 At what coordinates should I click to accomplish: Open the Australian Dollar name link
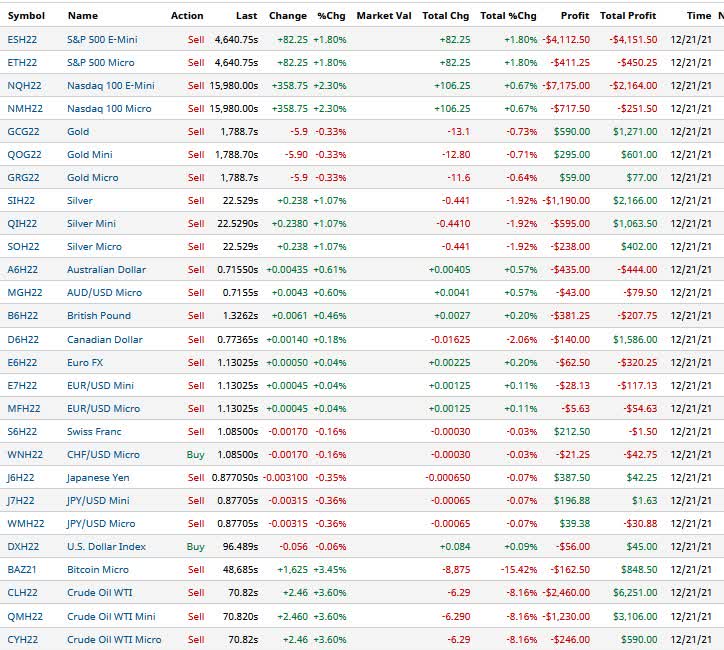tap(106, 270)
